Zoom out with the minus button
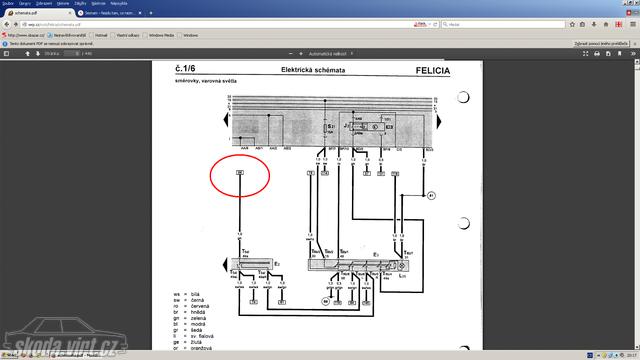 pos(291,53)
